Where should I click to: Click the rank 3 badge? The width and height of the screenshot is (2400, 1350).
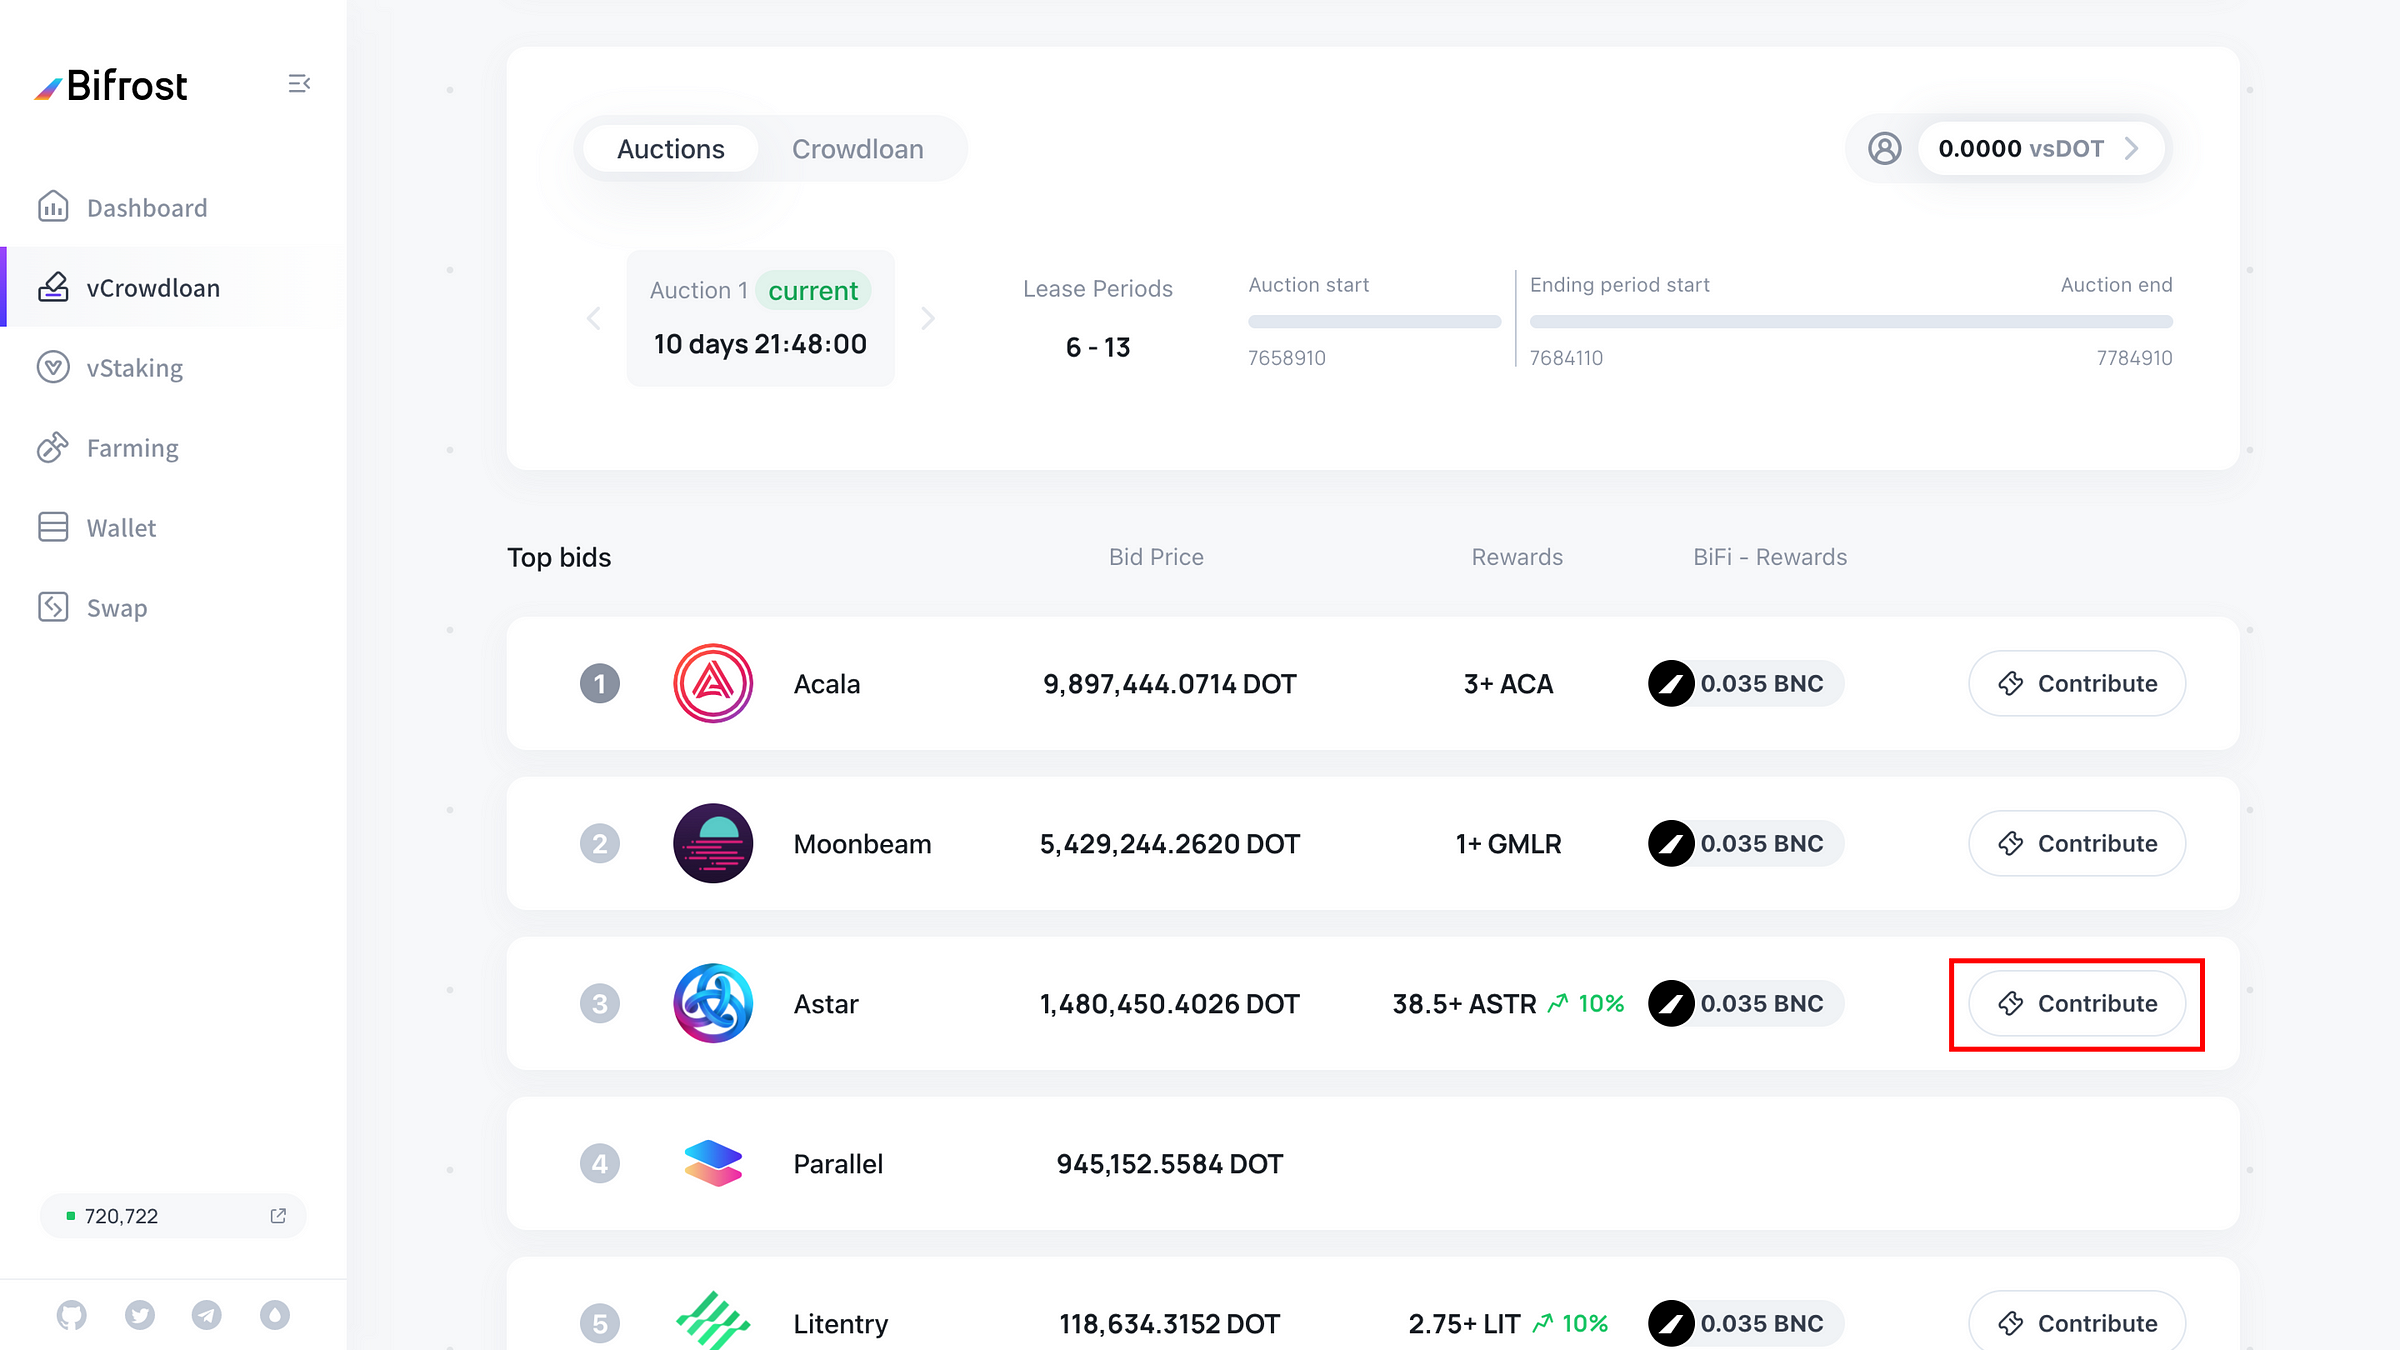[600, 1003]
